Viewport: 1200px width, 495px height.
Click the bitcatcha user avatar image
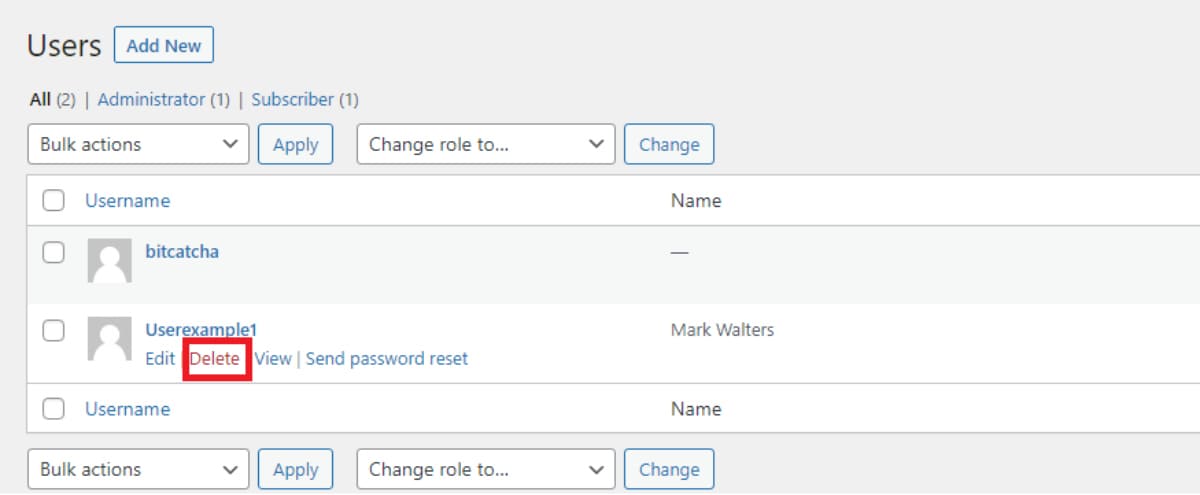pyautogui.click(x=109, y=261)
